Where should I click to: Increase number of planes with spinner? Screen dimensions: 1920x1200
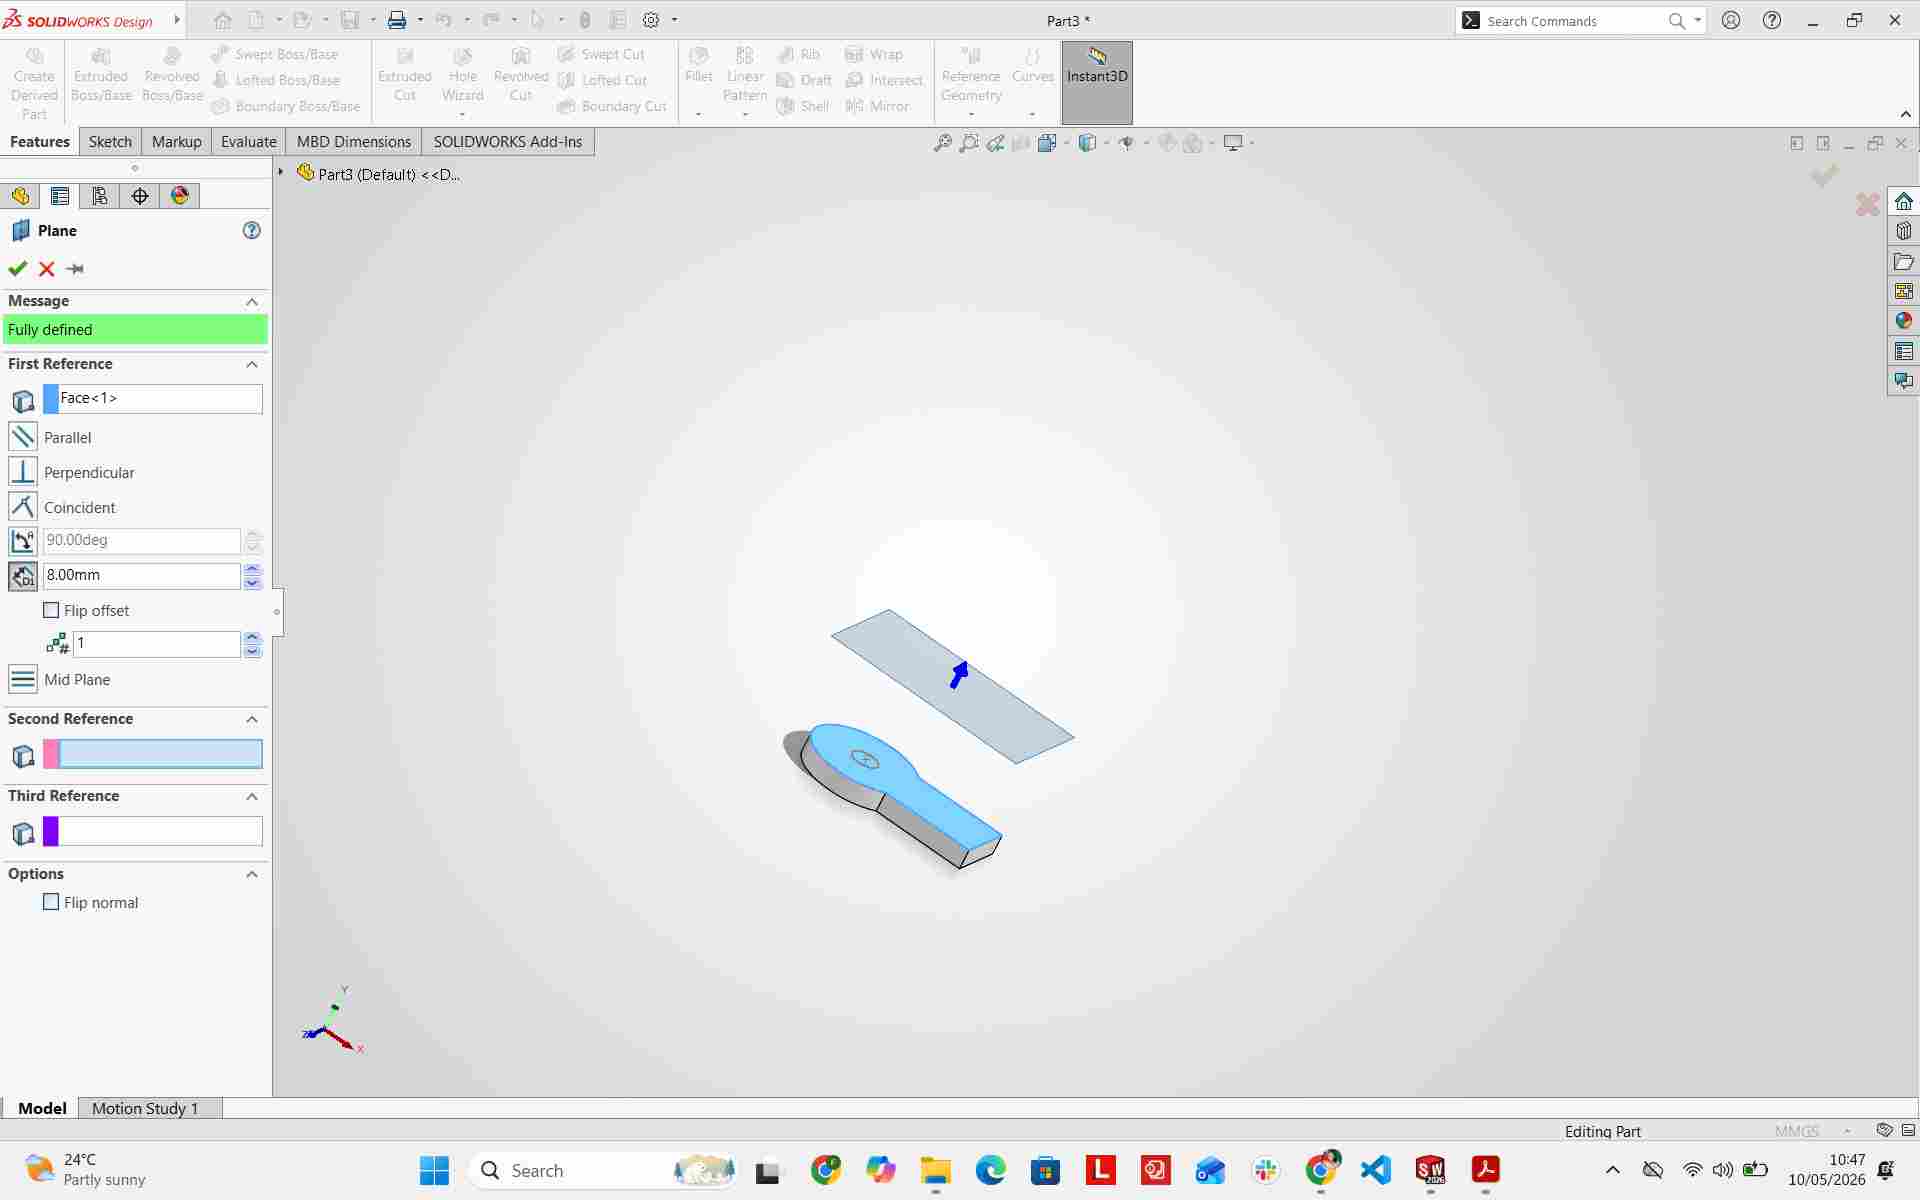point(252,638)
